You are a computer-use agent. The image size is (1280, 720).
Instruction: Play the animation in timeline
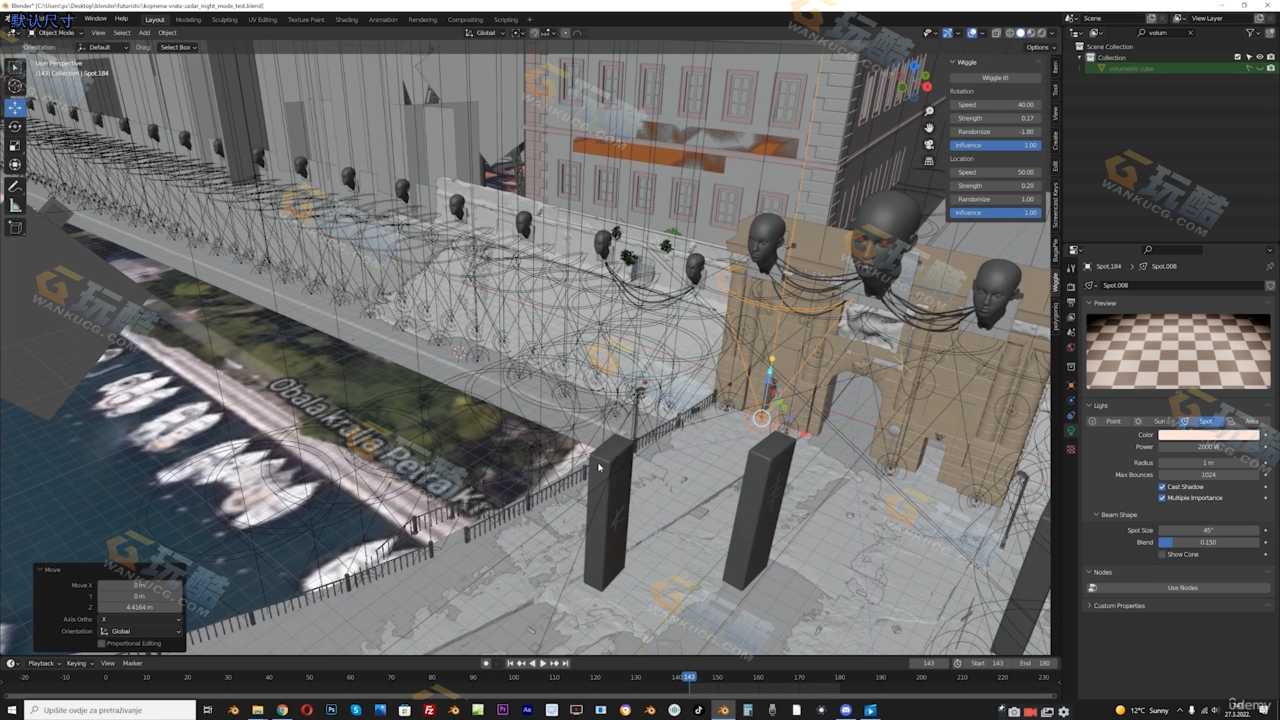[x=543, y=663]
